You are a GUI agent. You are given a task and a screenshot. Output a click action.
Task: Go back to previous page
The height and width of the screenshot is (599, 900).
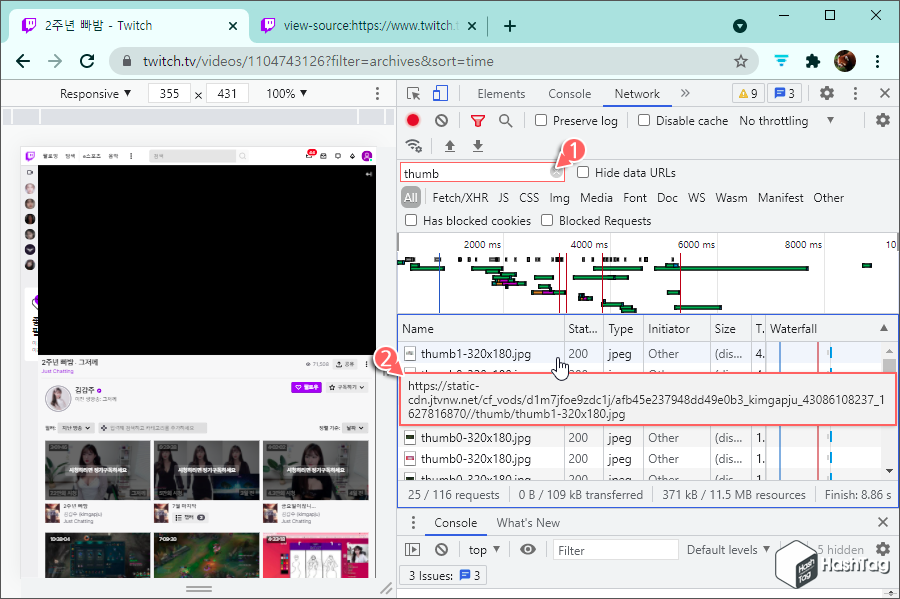[23, 61]
